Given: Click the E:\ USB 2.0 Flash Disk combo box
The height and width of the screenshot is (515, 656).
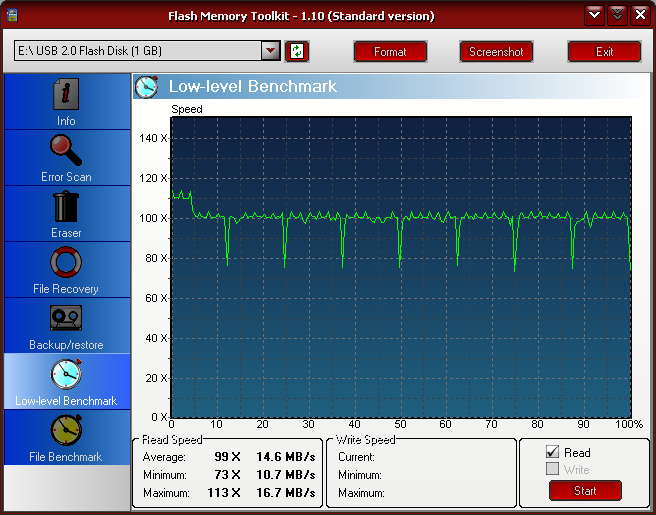Looking at the screenshot, I should (147, 51).
